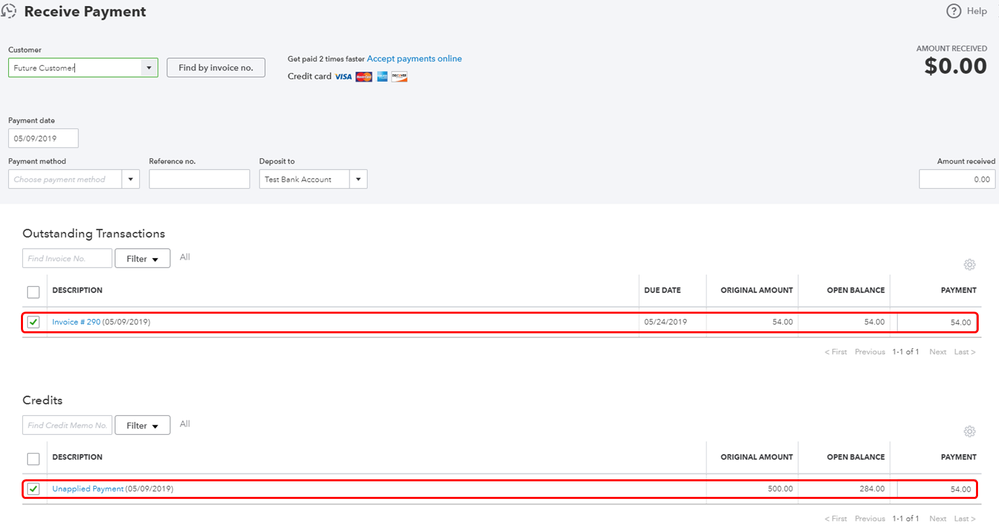
Task: Click the American Express card logo
Action: 382,77
